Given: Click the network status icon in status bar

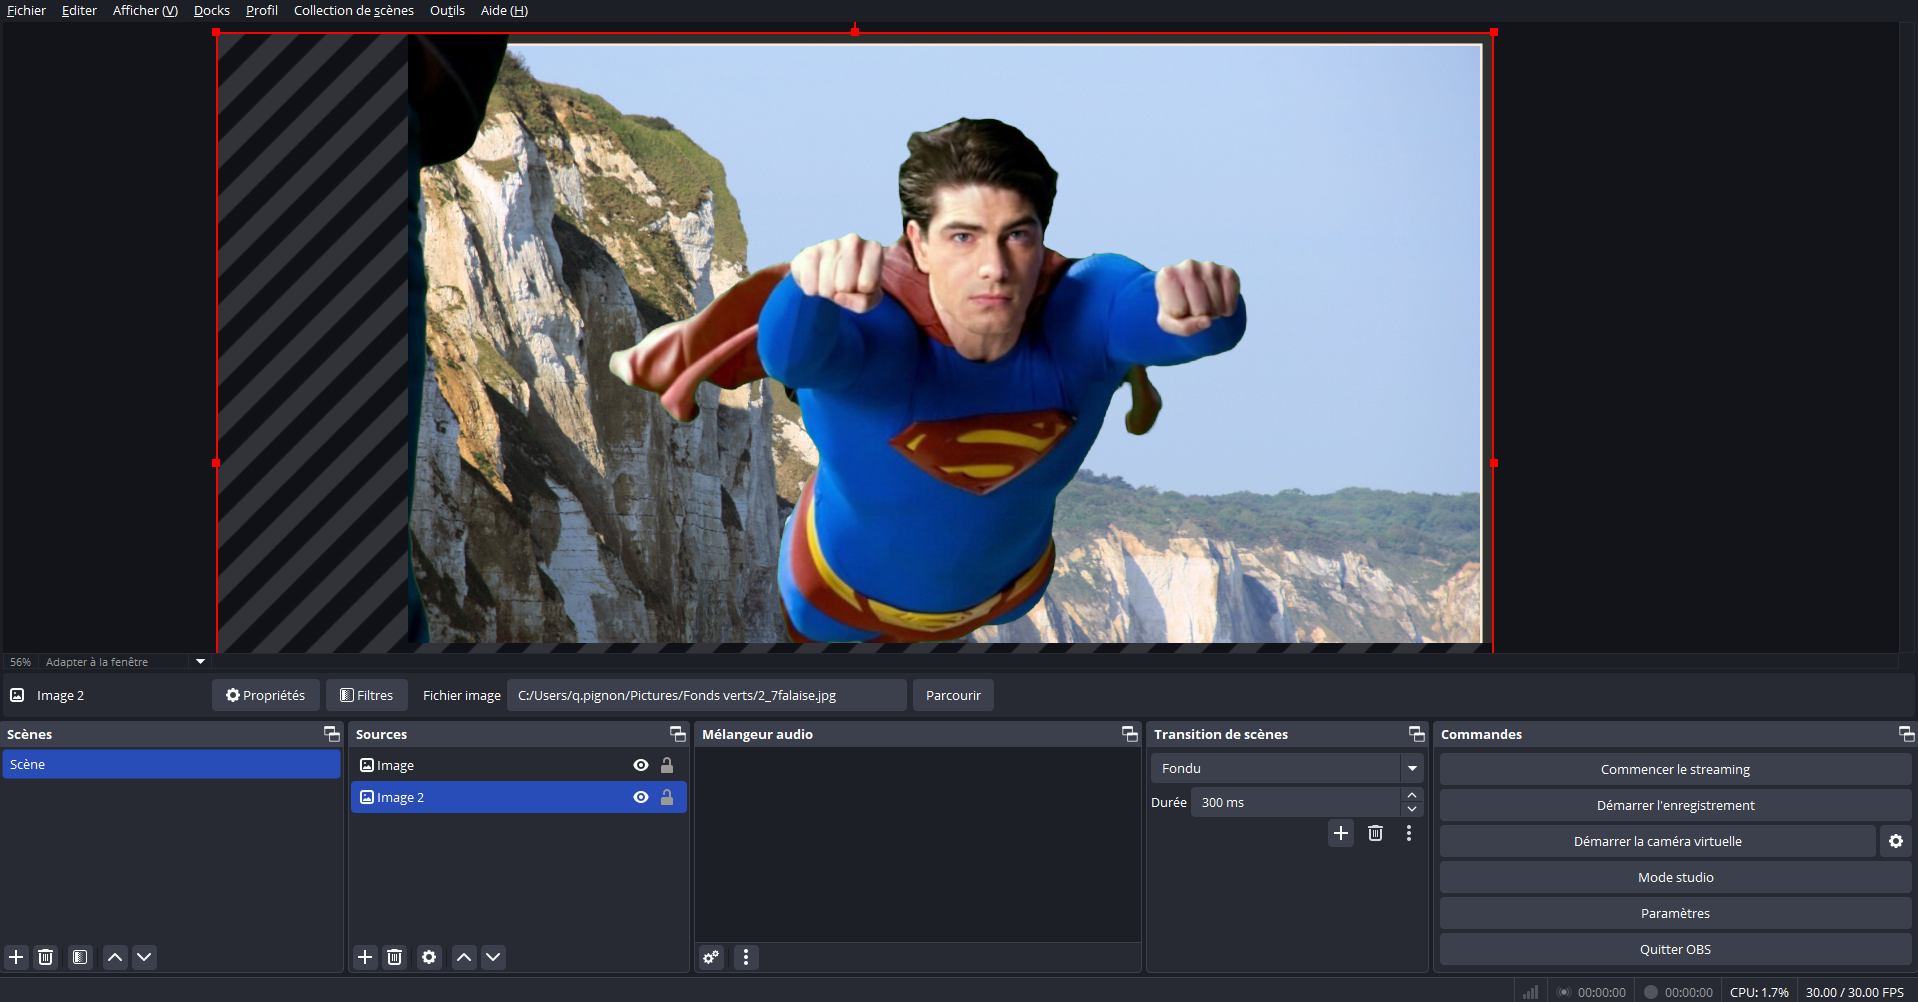Looking at the screenshot, I should tap(1531, 992).
